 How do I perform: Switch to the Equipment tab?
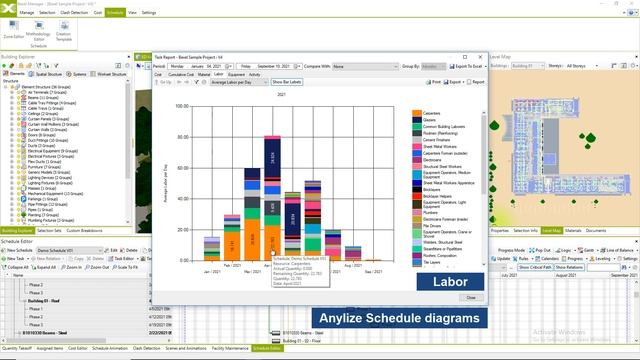click(x=236, y=75)
